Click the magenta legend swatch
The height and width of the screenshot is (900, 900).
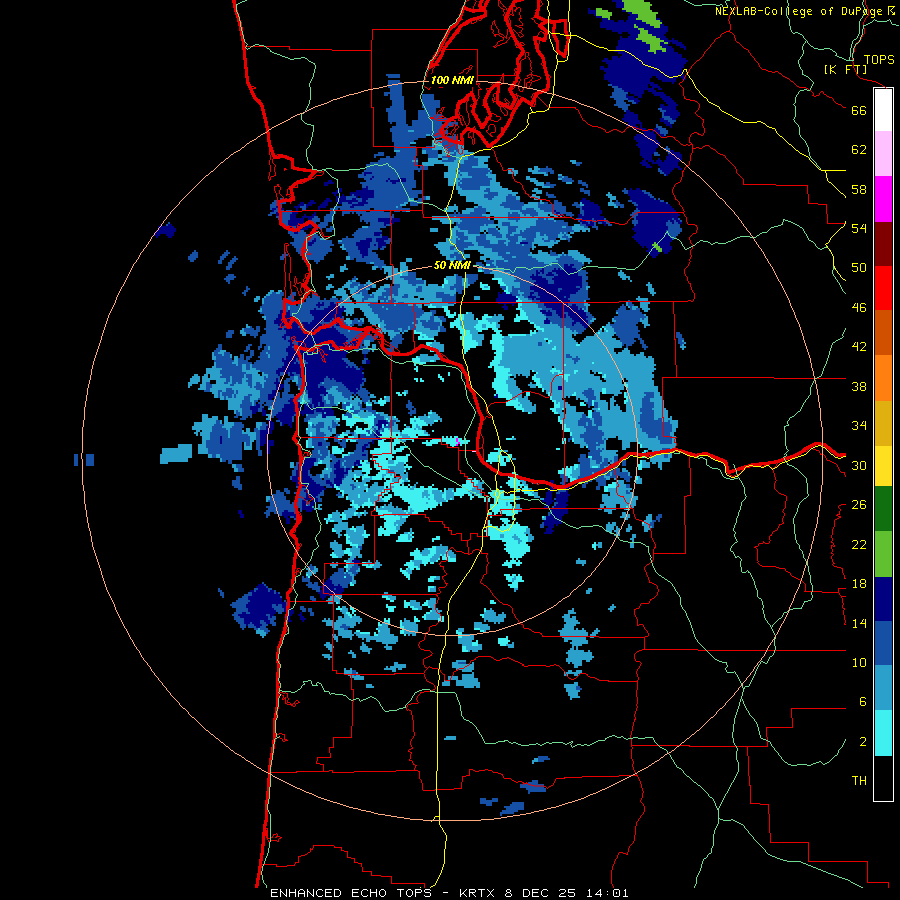click(x=883, y=199)
